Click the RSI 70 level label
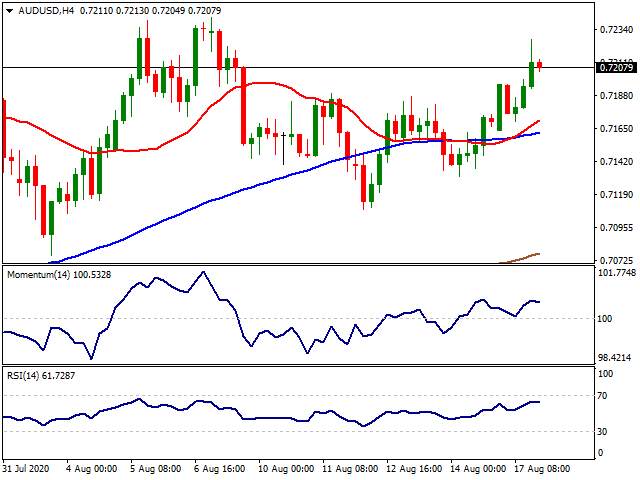This screenshot has width=640, height=480. (602, 396)
